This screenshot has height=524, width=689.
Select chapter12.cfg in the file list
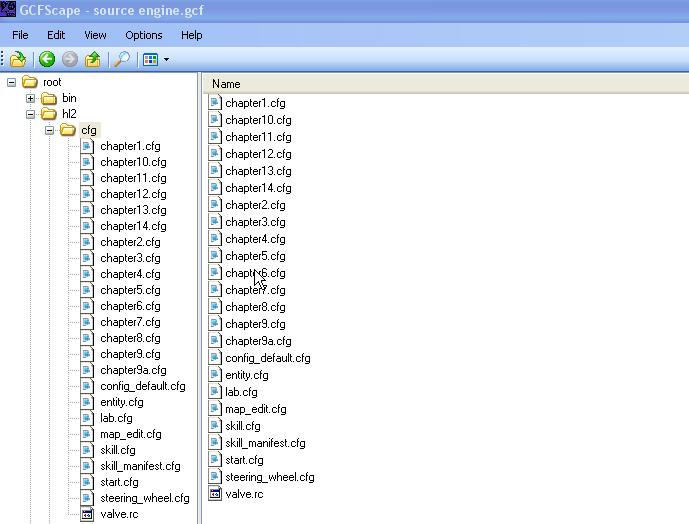[258, 154]
